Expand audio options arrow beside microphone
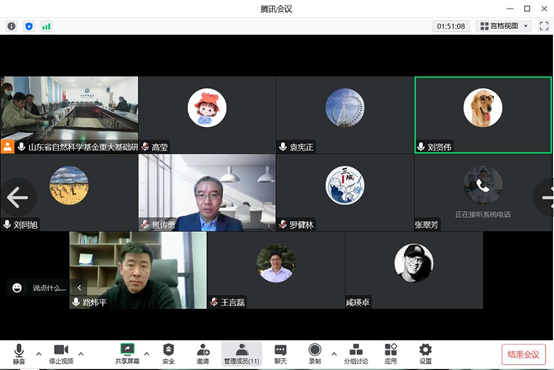Viewport: 554px width, 370px height. coord(39,353)
